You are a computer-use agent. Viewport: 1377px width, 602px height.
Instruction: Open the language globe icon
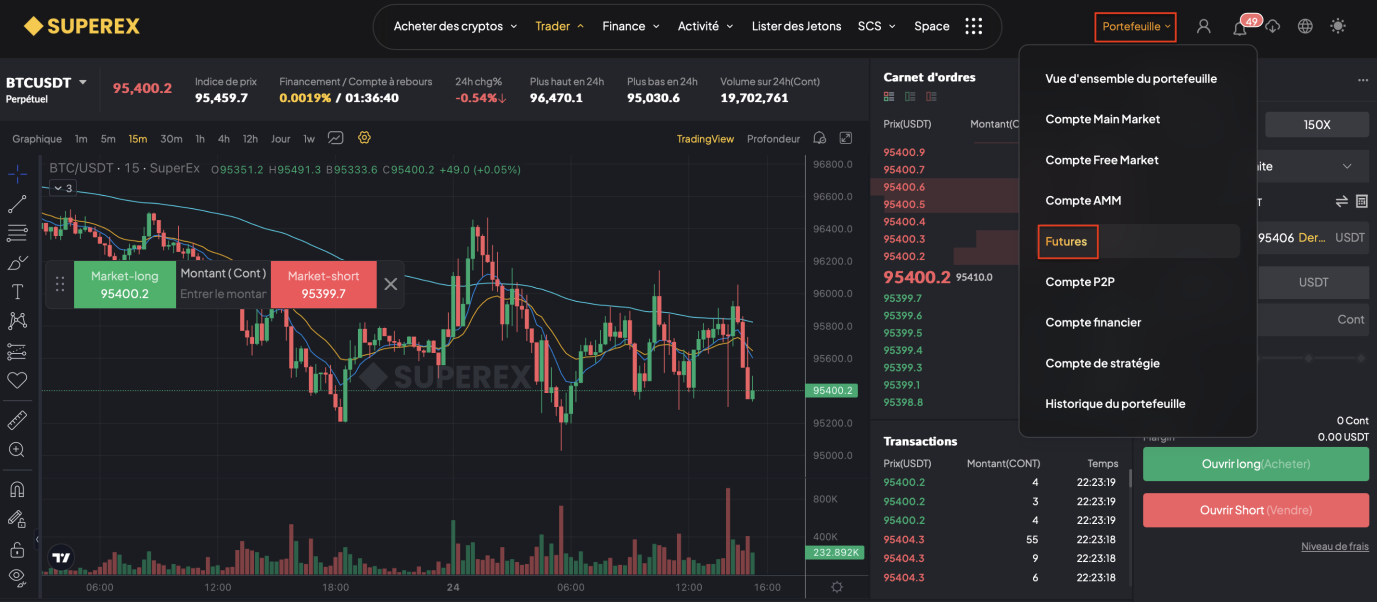[x=1305, y=27]
